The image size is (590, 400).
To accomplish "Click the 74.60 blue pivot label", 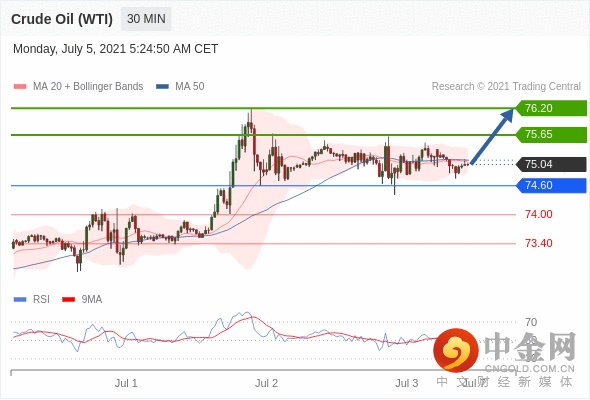I will click(551, 186).
